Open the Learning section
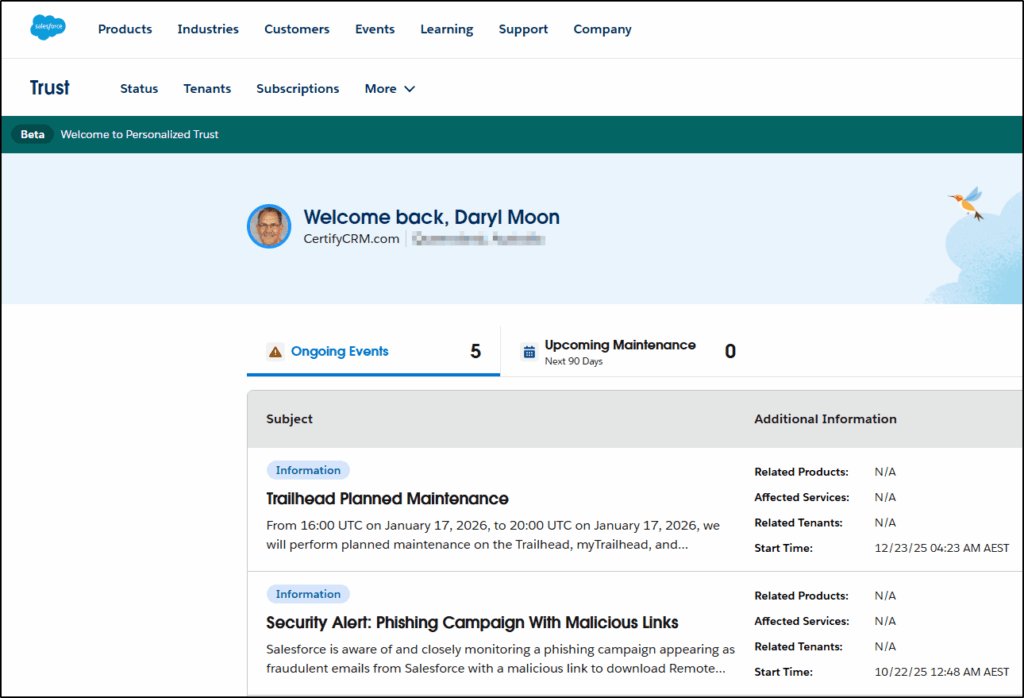 (446, 29)
